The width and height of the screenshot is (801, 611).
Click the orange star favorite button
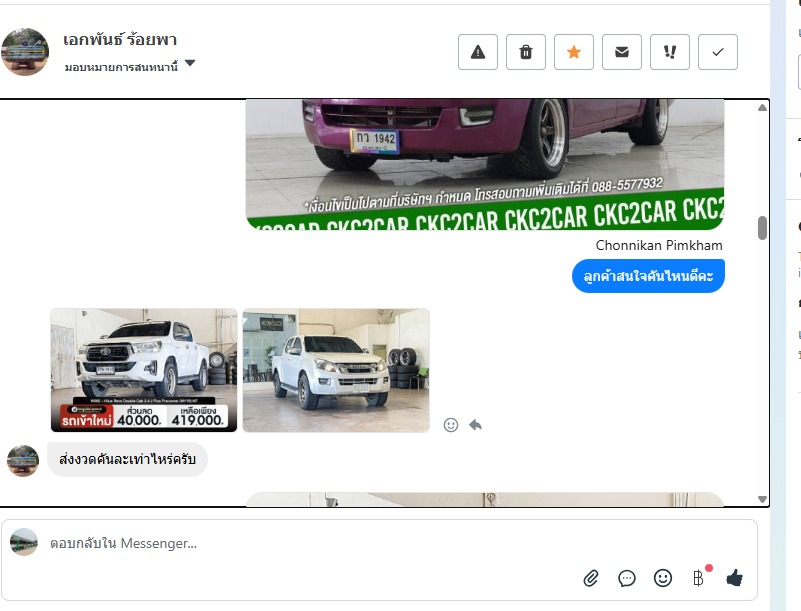574,52
